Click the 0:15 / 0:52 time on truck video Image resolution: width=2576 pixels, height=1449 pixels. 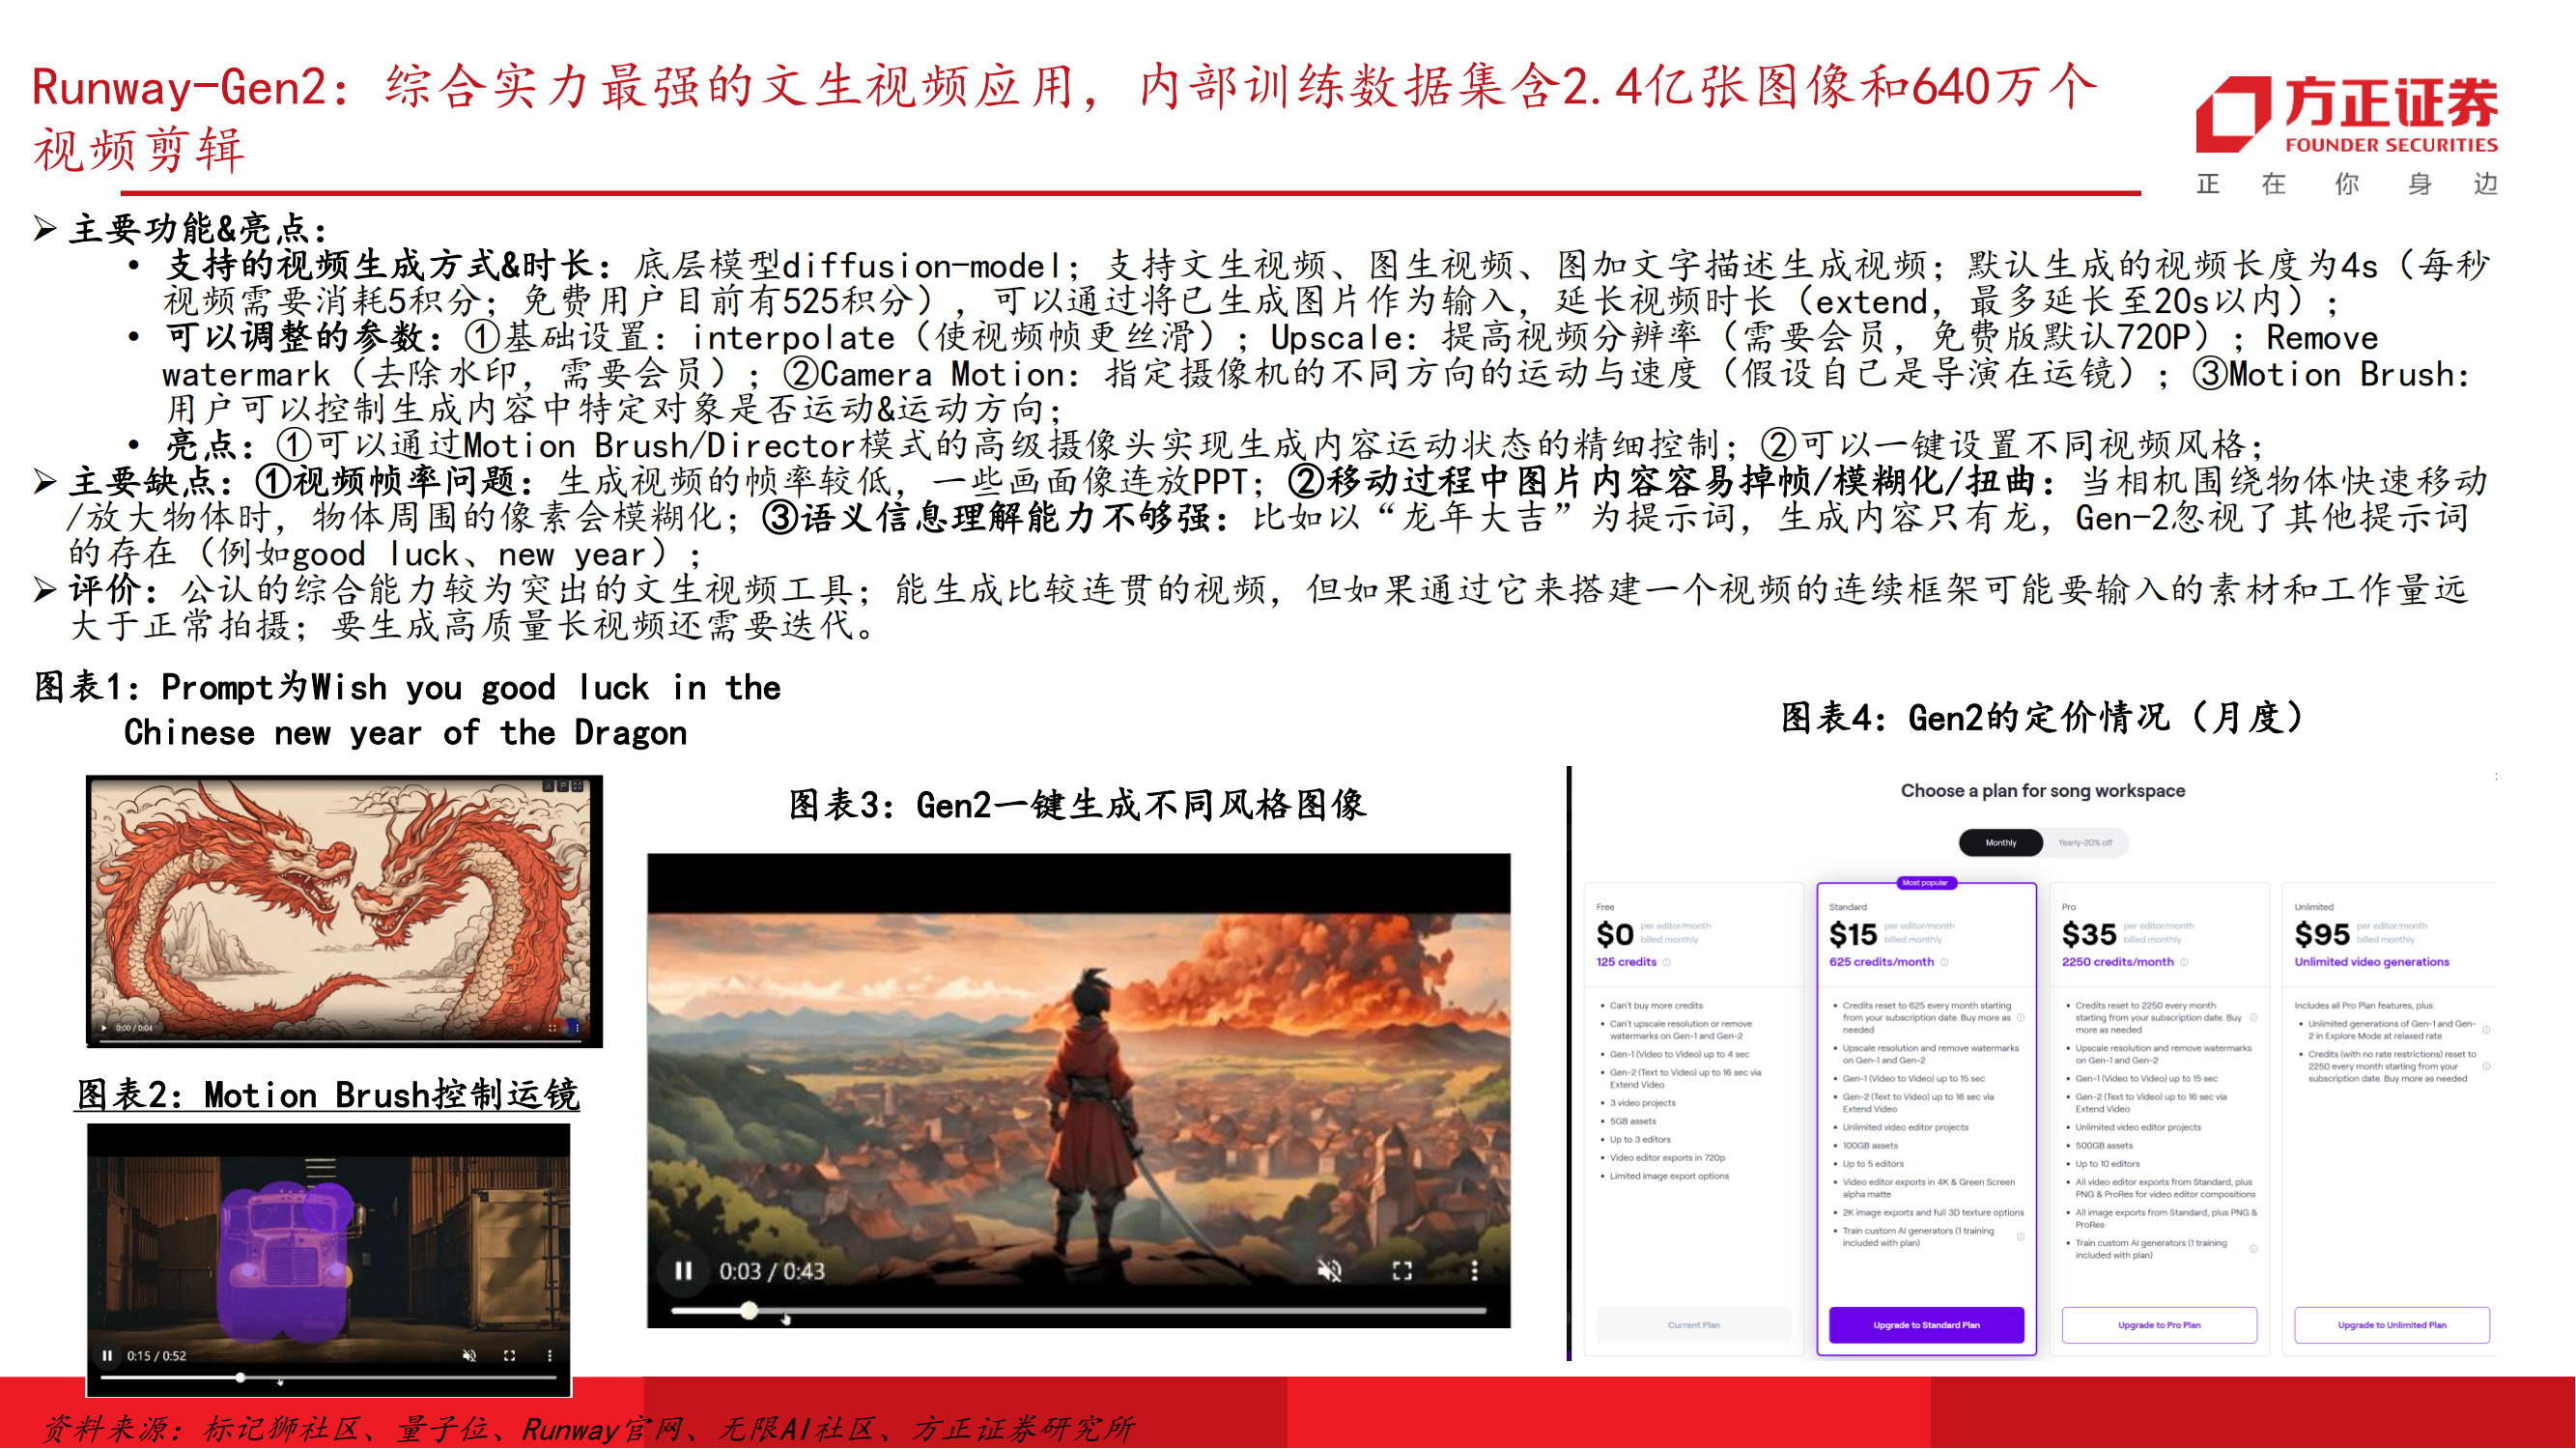click(x=156, y=1357)
